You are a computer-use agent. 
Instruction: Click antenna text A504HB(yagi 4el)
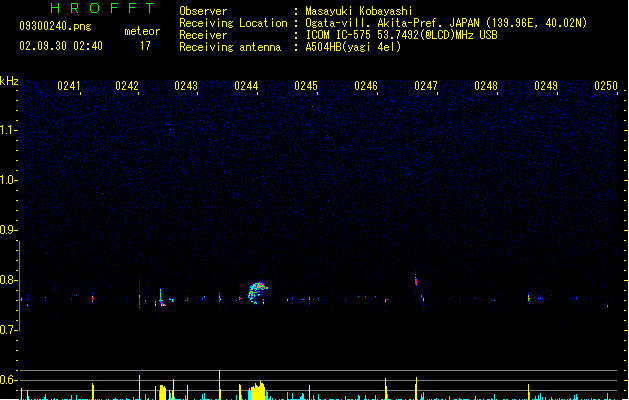(x=353, y=47)
